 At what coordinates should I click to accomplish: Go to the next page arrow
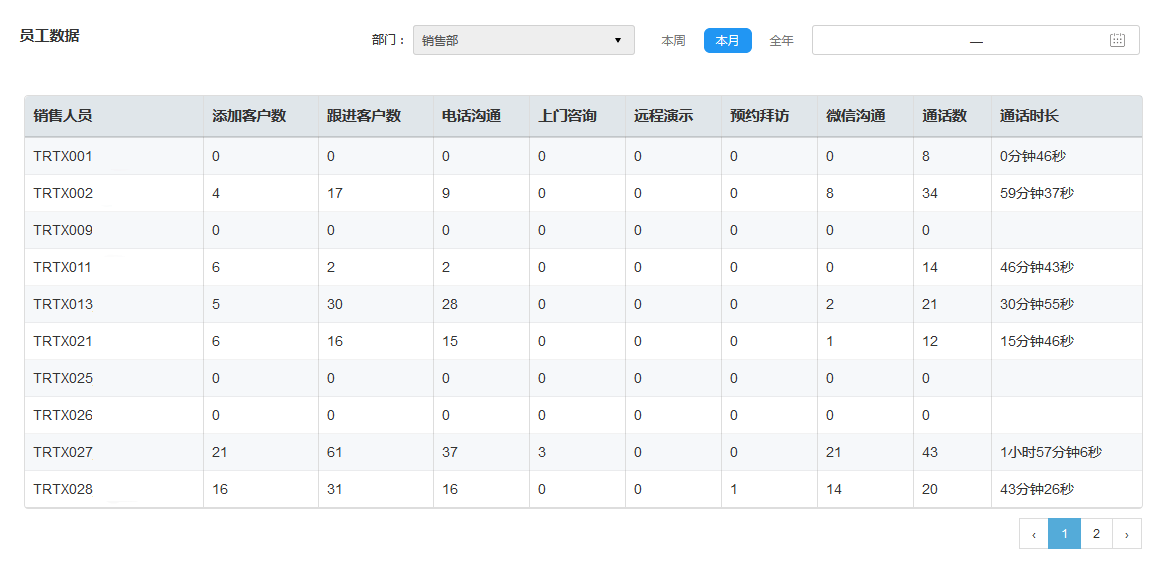click(x=1127, y=535)
